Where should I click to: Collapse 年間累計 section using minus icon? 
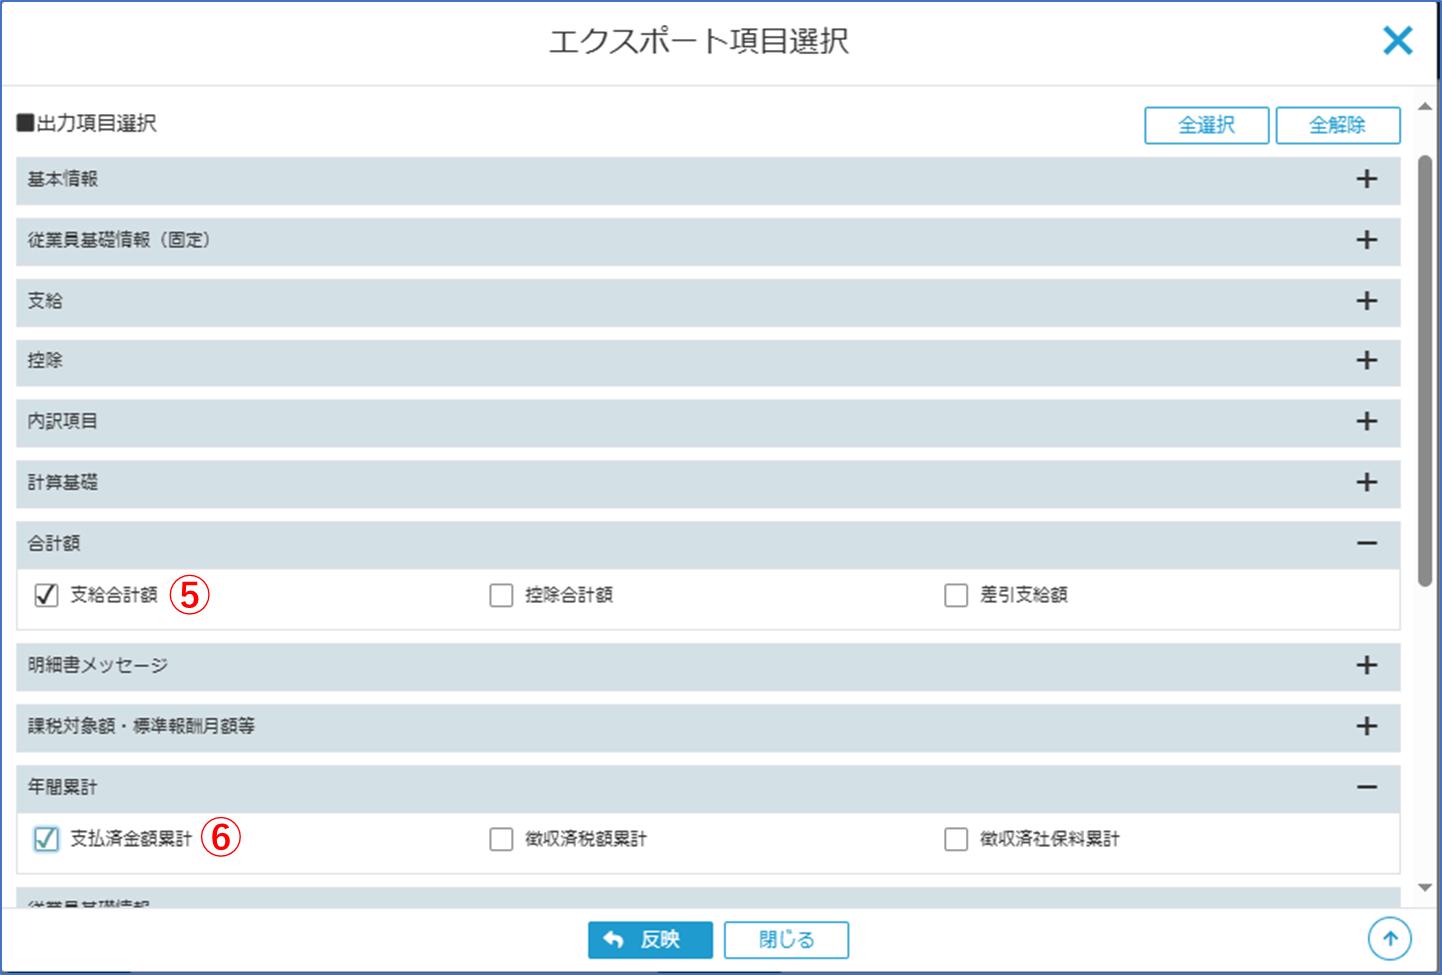click(1366, 787)
